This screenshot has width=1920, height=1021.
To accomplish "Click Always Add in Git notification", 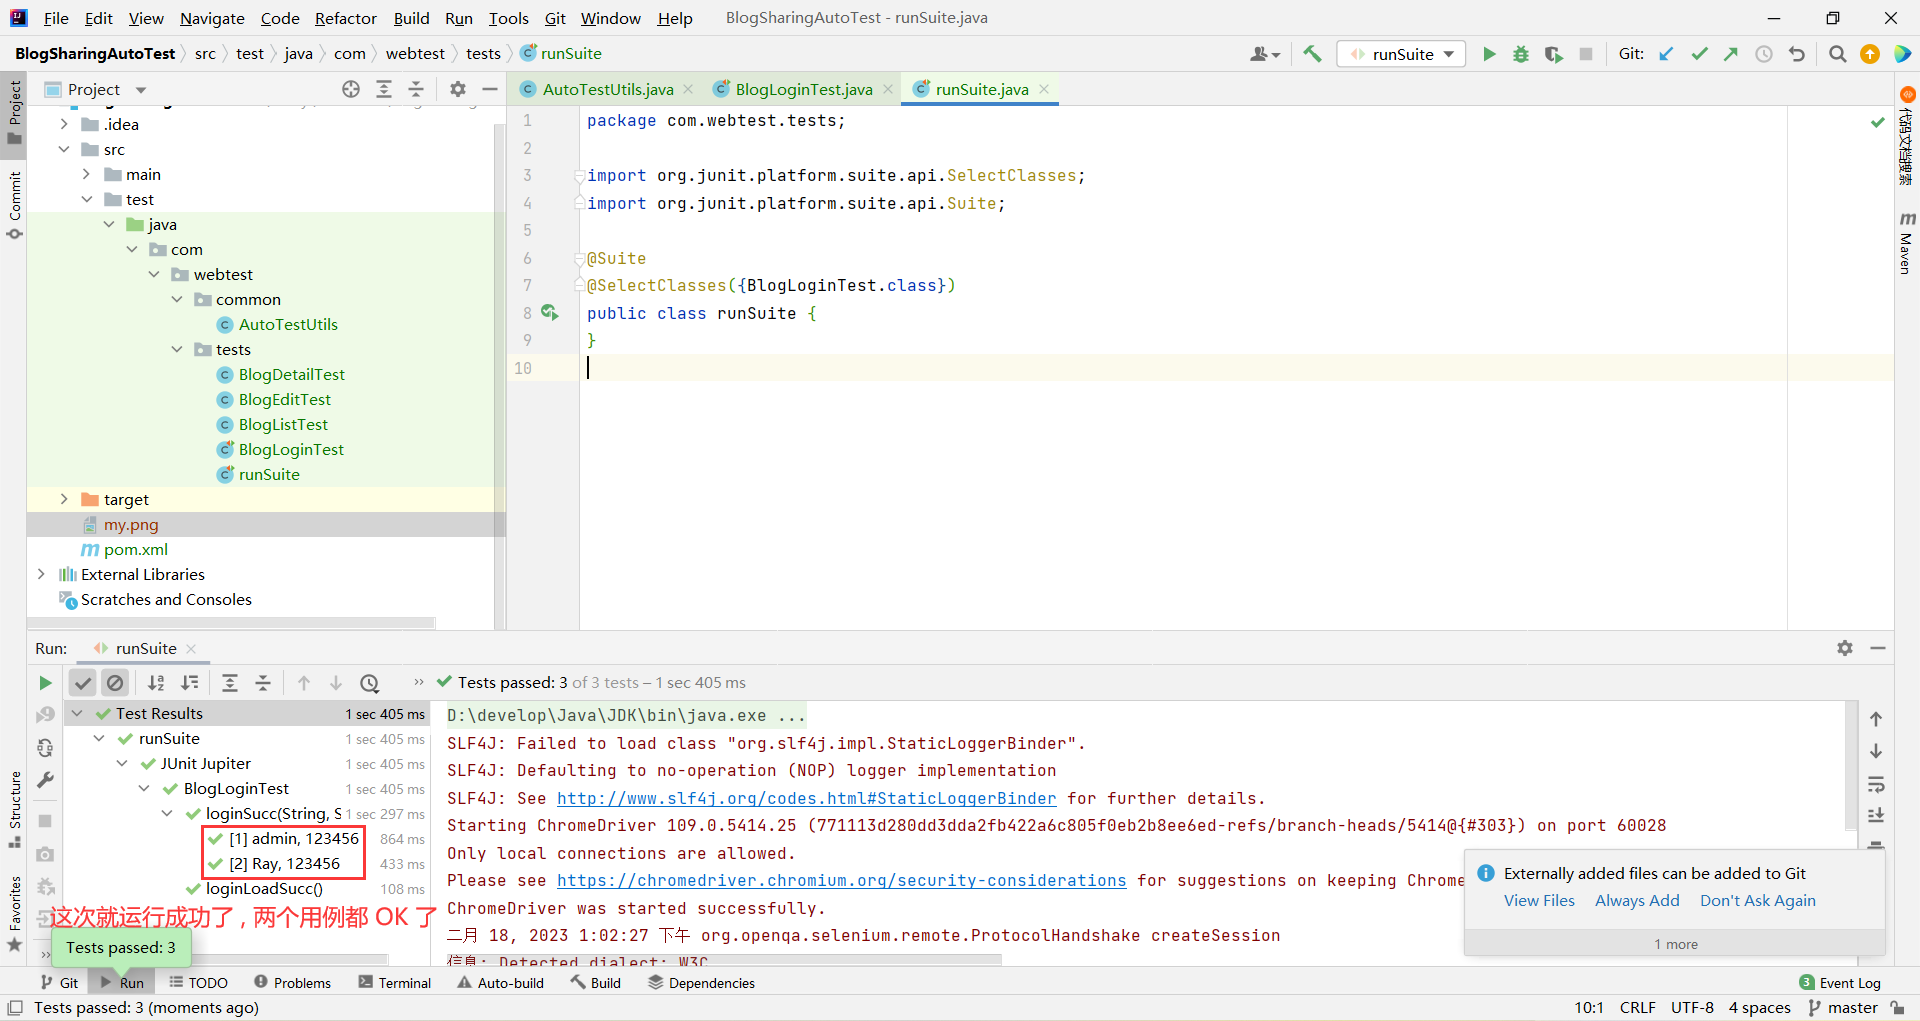I will (1637, 900).
